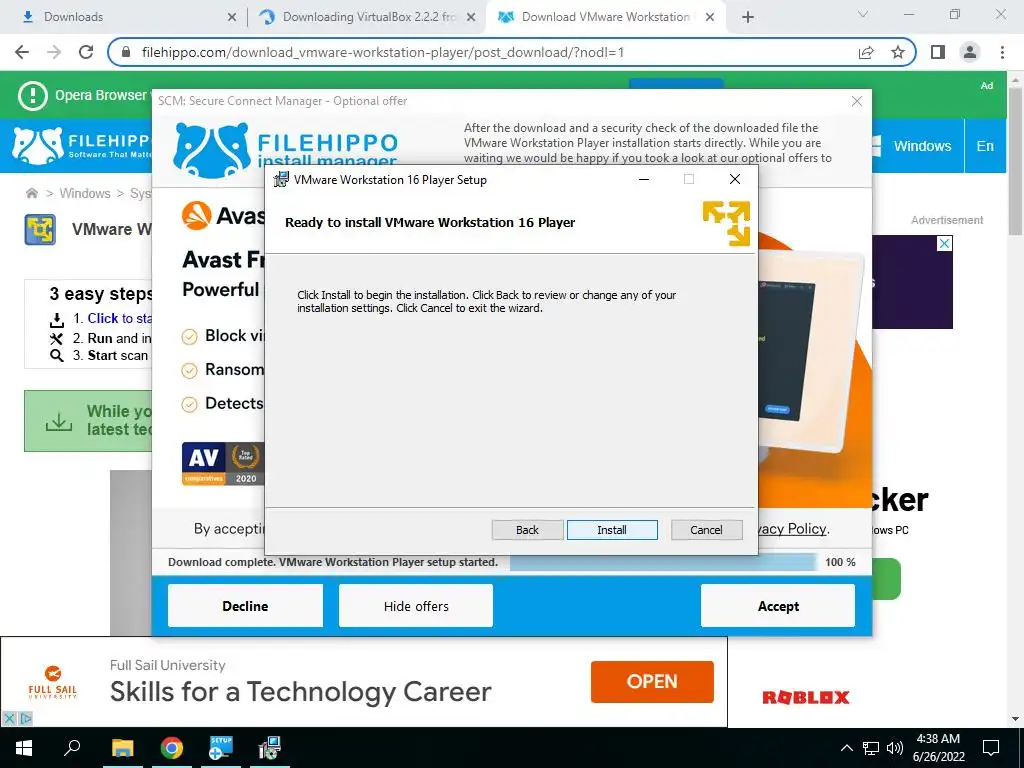This screenshot has height=768, width=1024.
Task: Click Hide offers in FileHippo manager
Action: (416, 606)
